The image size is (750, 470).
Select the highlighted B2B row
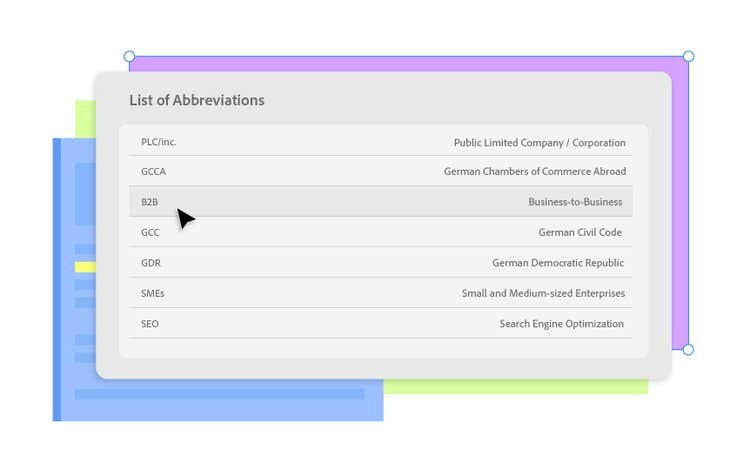click(x=380, y=201)
